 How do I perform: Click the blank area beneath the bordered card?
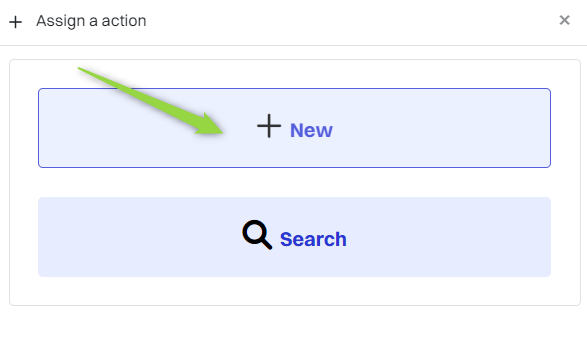click(x=294, y=335)
